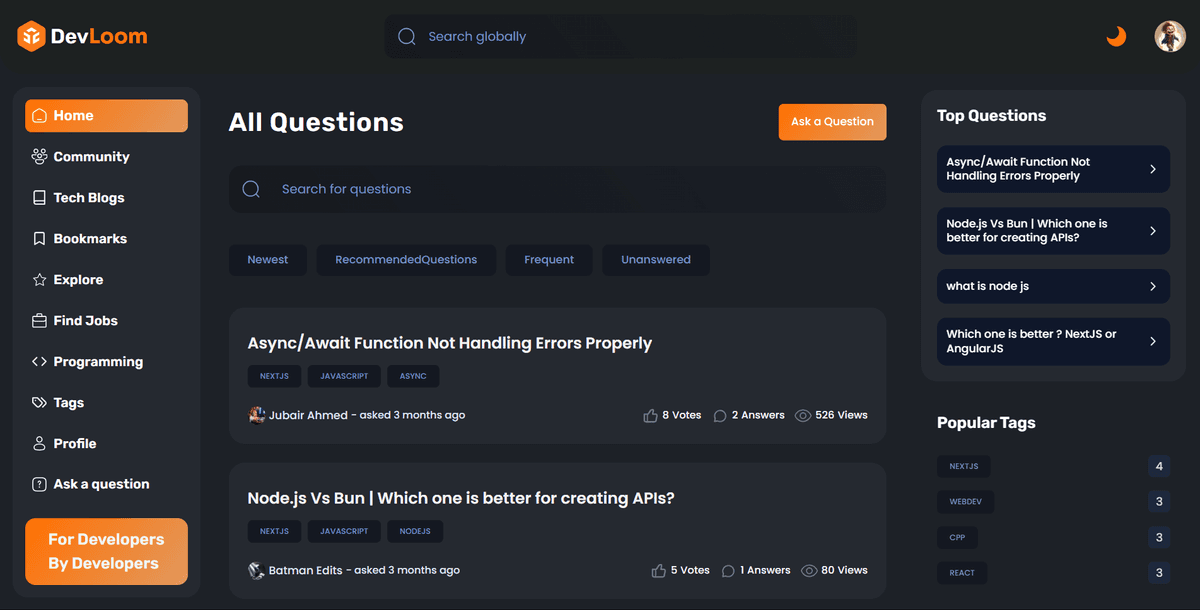Select the Newest filter tab
Viewport: 1200px width, 610px height.
(268, 260)
